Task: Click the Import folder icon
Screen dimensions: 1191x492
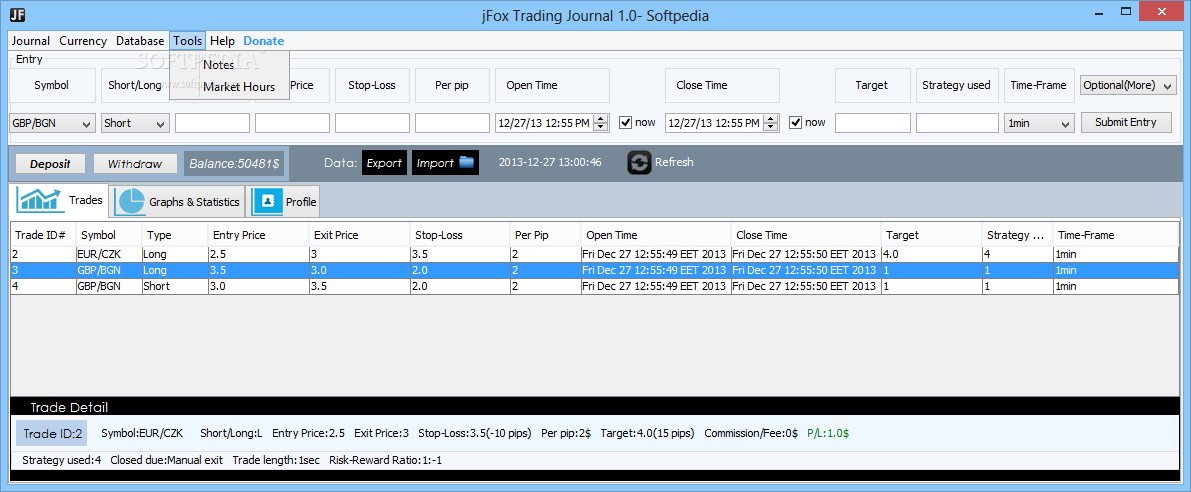Action: [466, 162]
